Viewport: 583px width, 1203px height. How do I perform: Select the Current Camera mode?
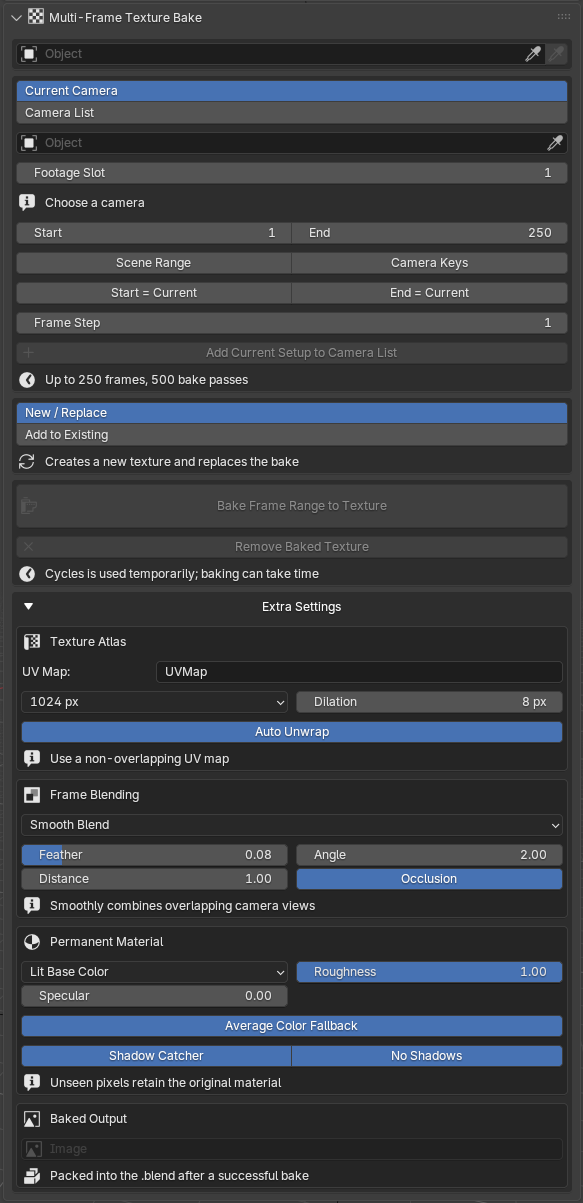coord(292,91)
